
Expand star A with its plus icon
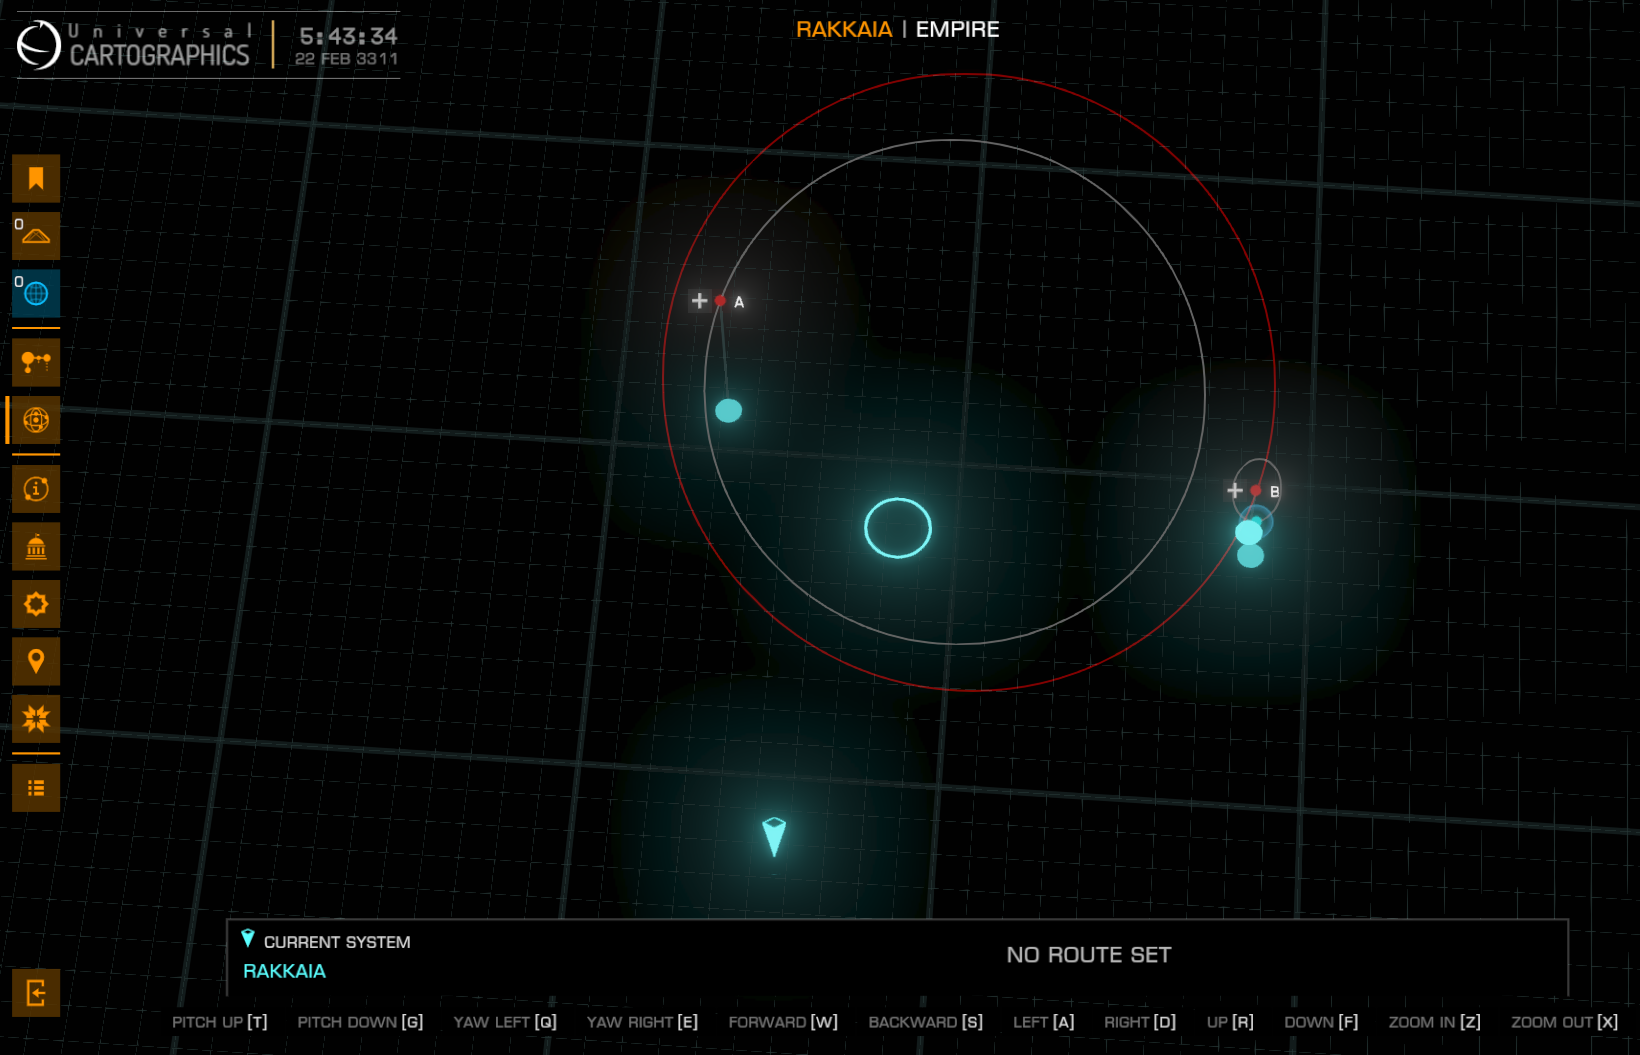click(699, 300)
